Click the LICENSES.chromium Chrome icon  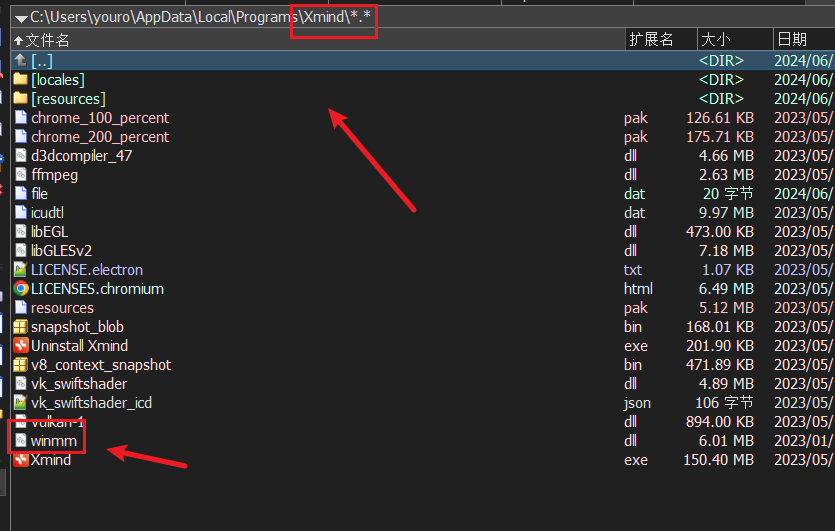click(x=21, y=289)
